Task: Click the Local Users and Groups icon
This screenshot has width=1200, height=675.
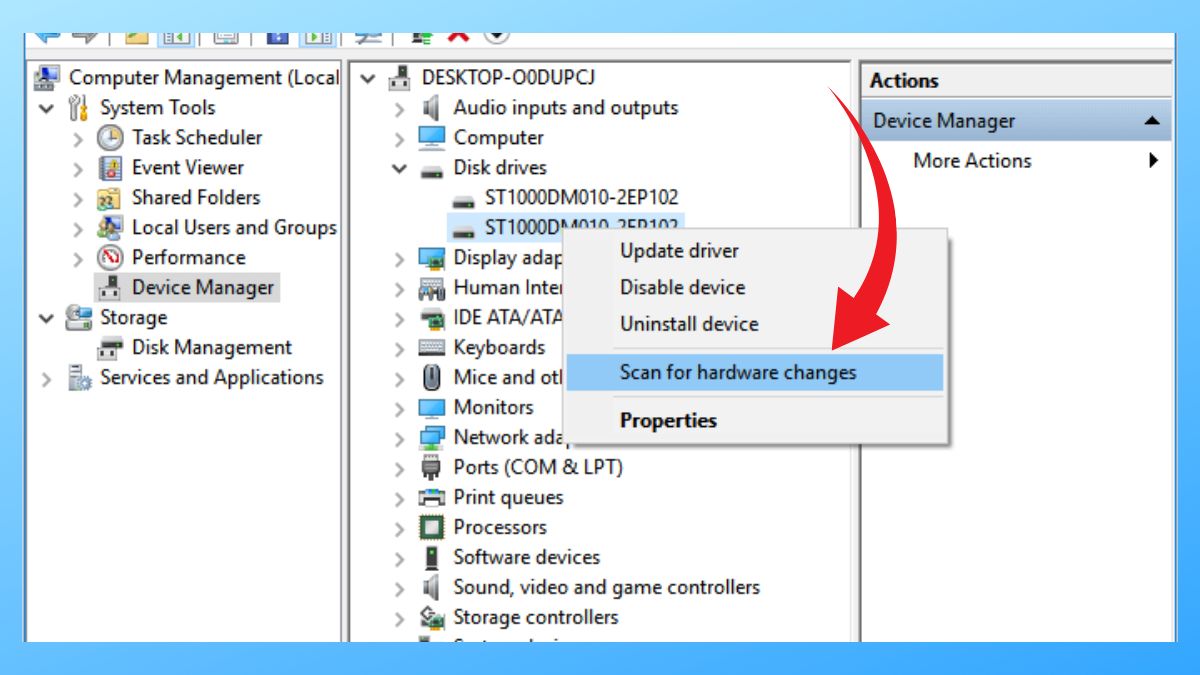Action: [x=110, y=228]
